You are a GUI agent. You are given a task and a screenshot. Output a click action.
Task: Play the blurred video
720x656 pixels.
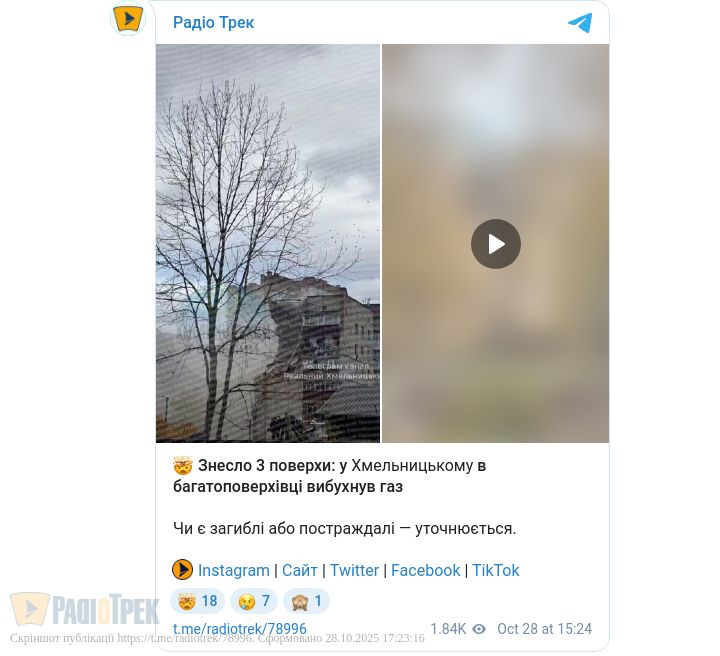[x=495, y=244]
